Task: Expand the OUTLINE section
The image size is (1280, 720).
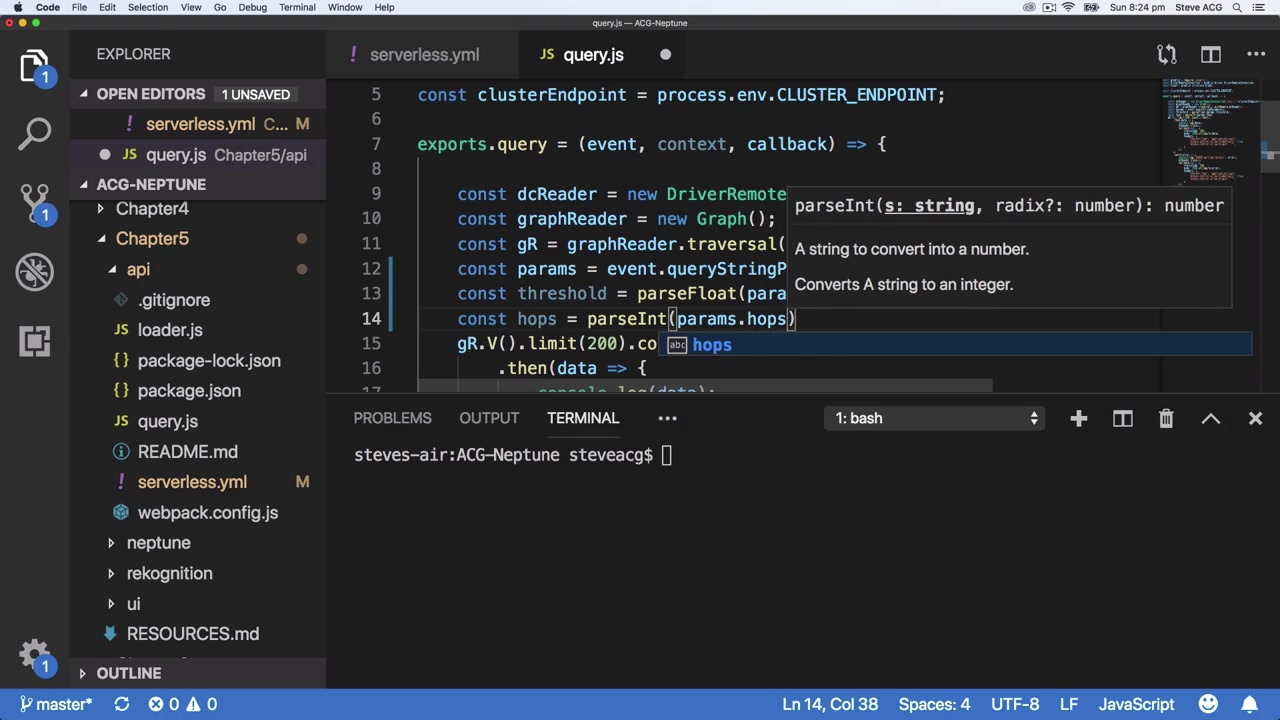Action: [x=128, y=674]
